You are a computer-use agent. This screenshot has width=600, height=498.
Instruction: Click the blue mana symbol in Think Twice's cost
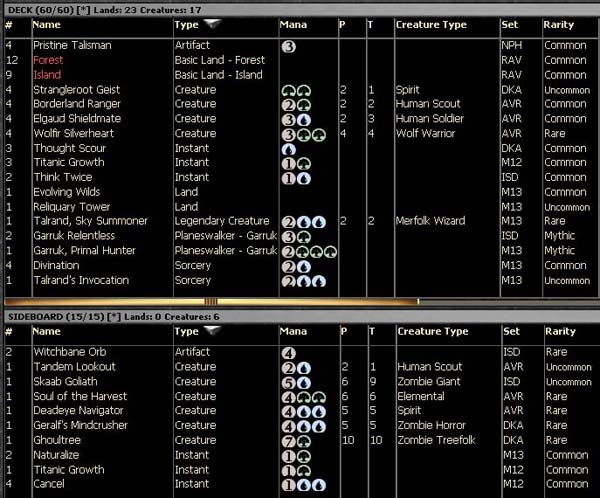click(304, 178)
